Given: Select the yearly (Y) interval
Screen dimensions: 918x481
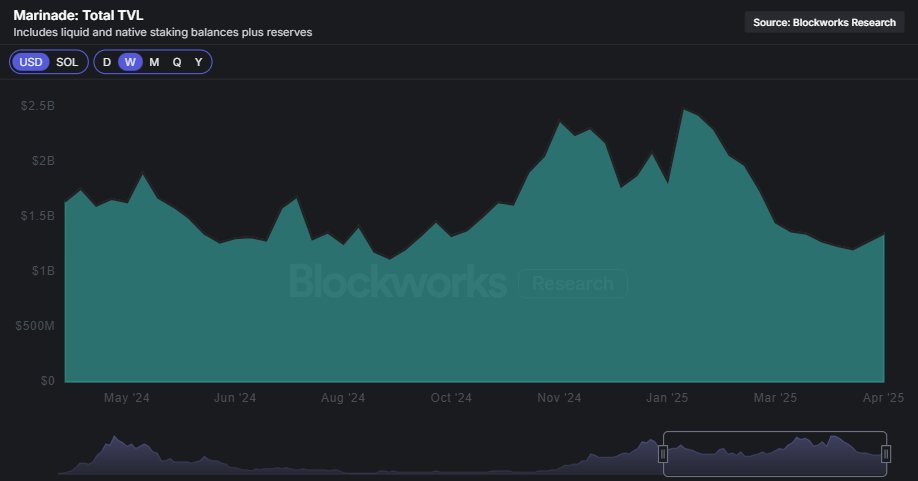Looking at the screenshot, I should click(x=199, y=62).
